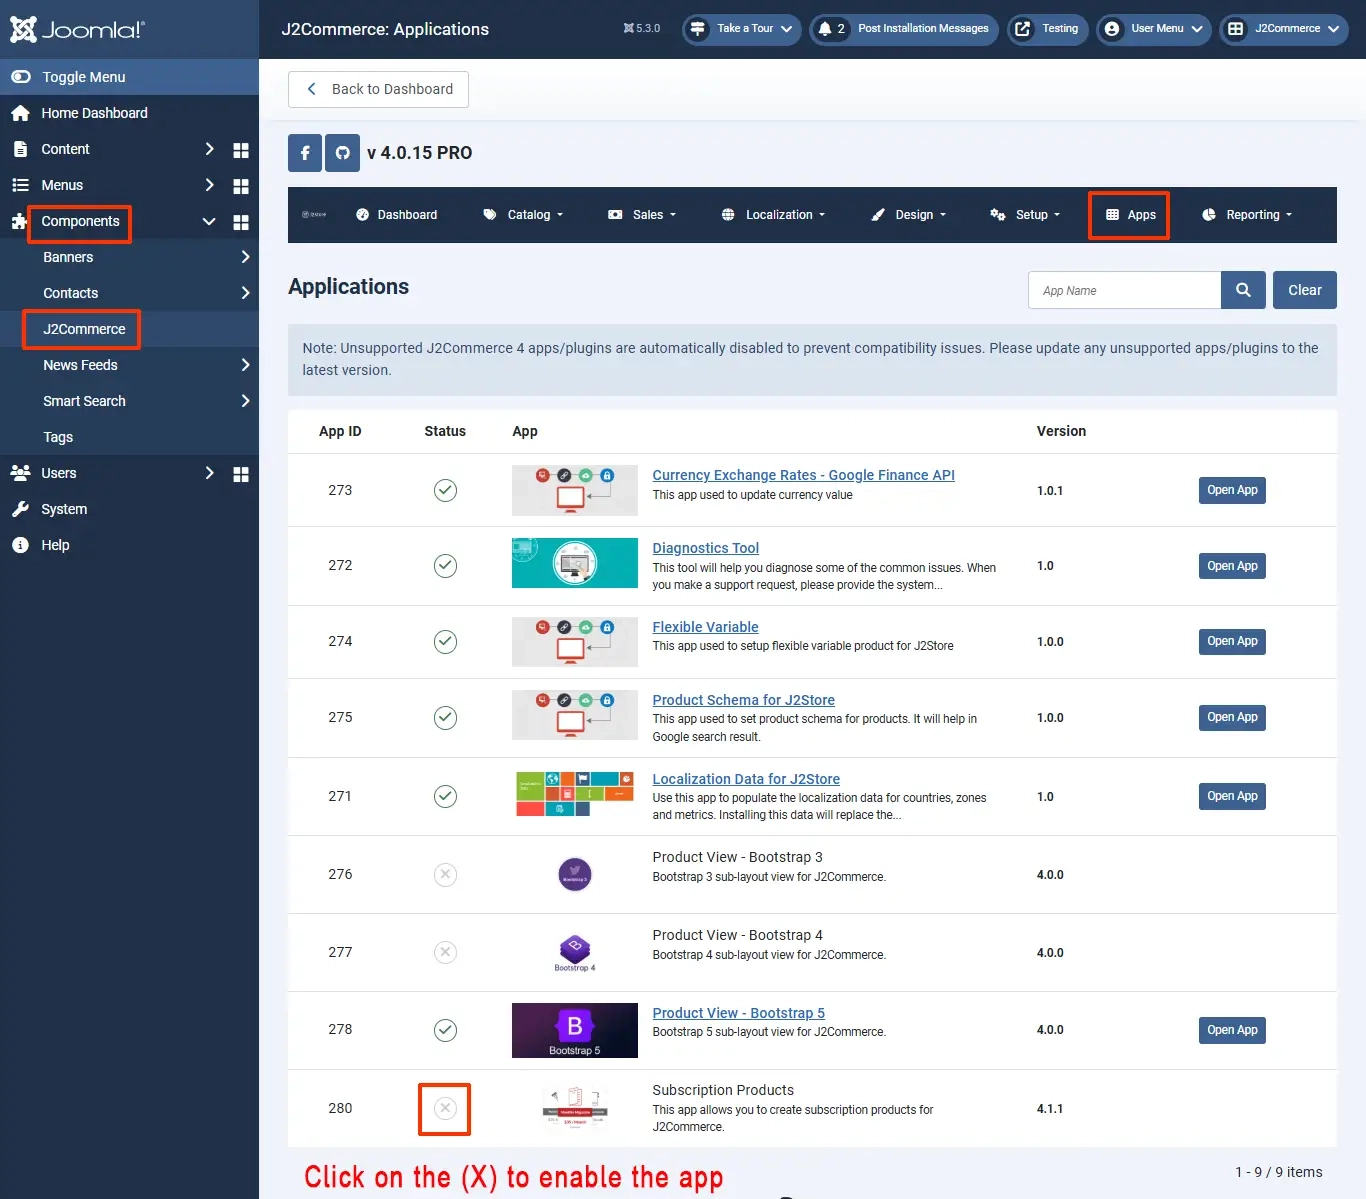Open the Catalog dropdown menu
The image size is (1366, 1199).
[523, 215]
